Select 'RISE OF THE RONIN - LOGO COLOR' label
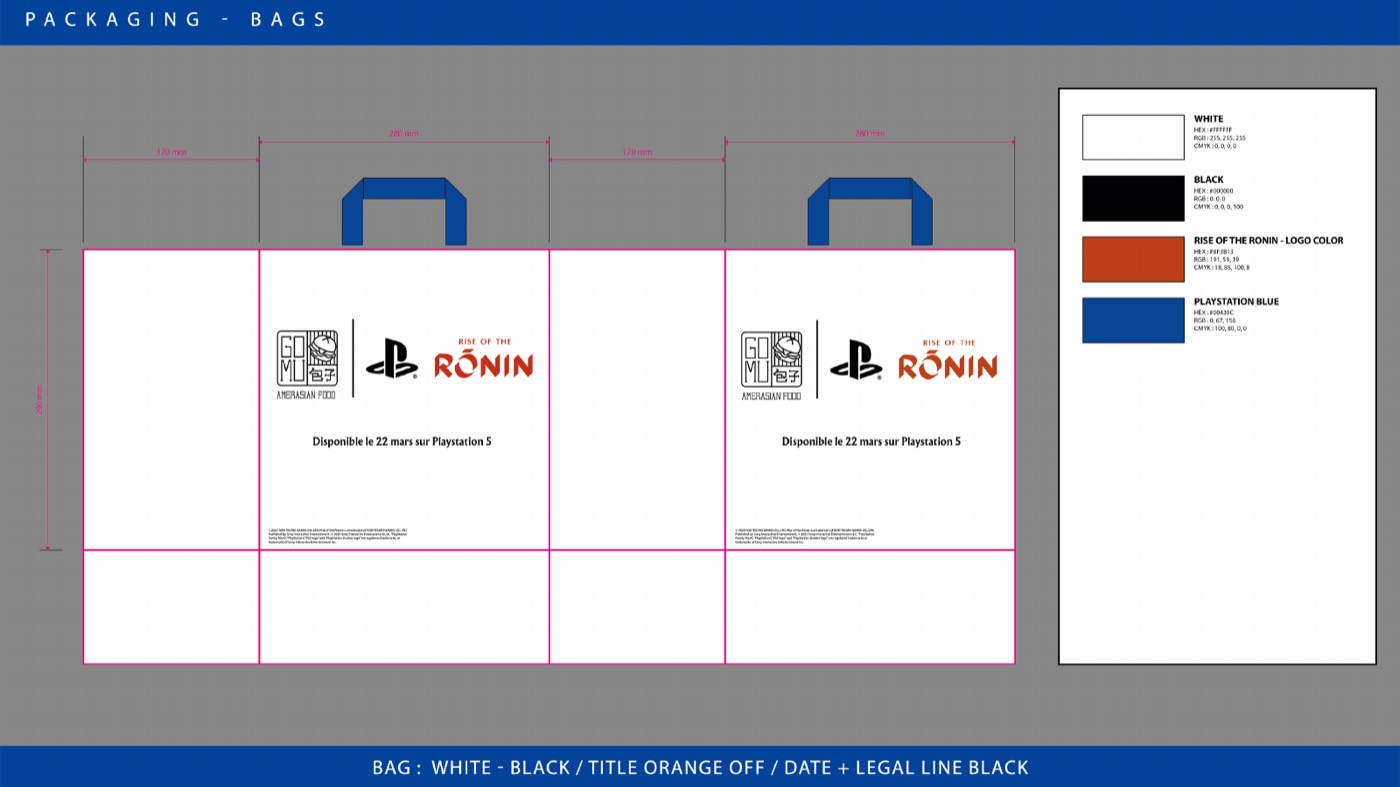Image resolution: width=1400 pixels, height=787 pixels. click(x=1269, y=241)
